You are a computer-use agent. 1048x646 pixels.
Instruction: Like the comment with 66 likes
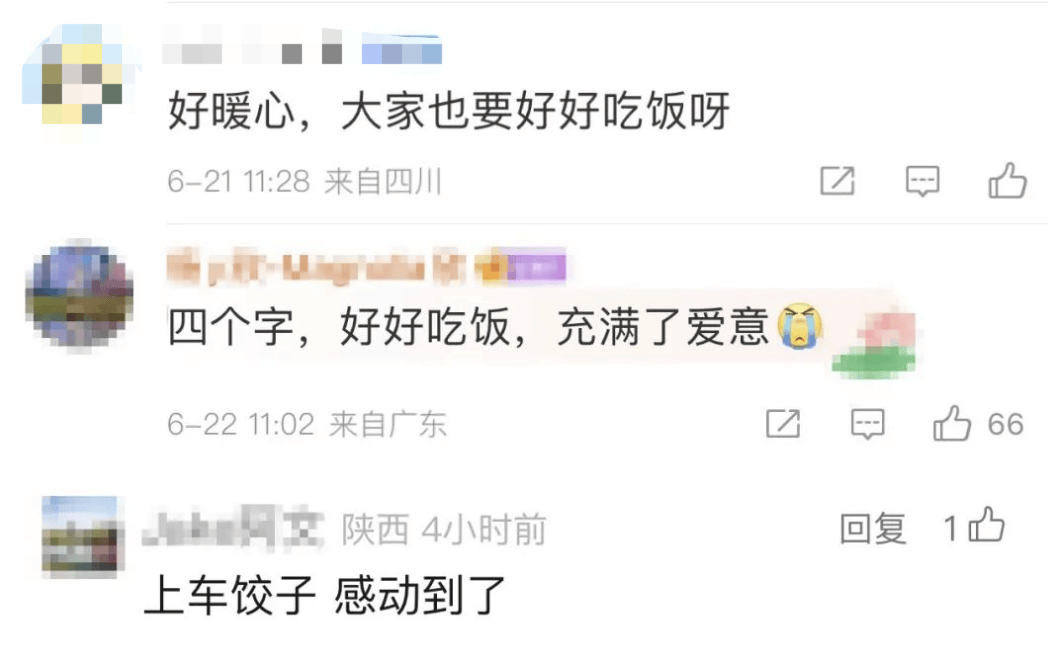[x=952, y=424]
